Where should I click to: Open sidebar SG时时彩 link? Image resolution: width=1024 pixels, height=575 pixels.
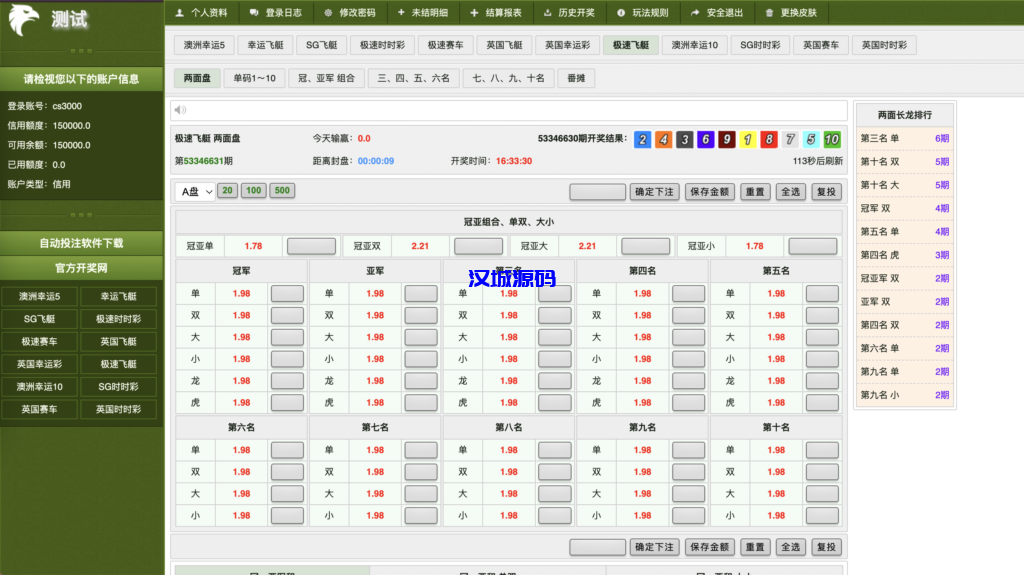click(118, 386)
